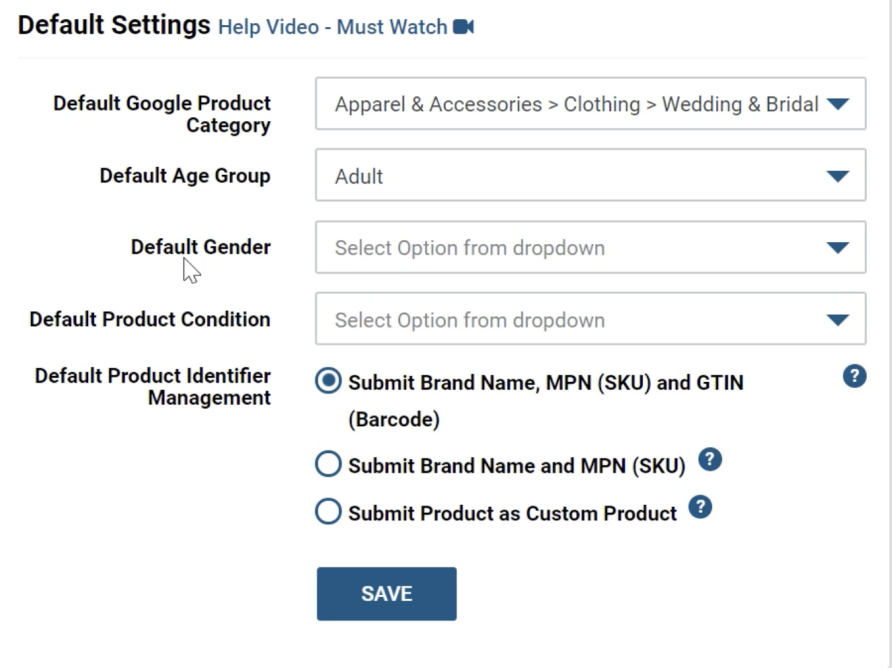Click the Default Google Product Category label
The height and width of the screenshot is (668, 892).
point(162,114)
